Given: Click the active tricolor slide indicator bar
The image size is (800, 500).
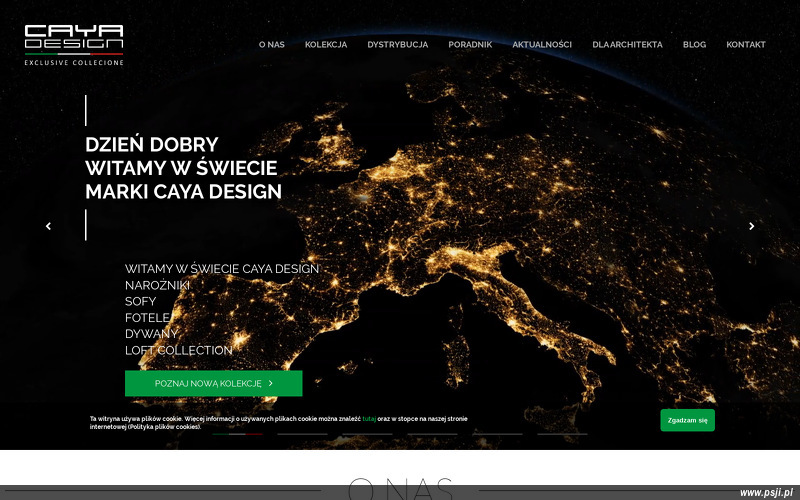Looking at the screenshot, I should 237,434.
